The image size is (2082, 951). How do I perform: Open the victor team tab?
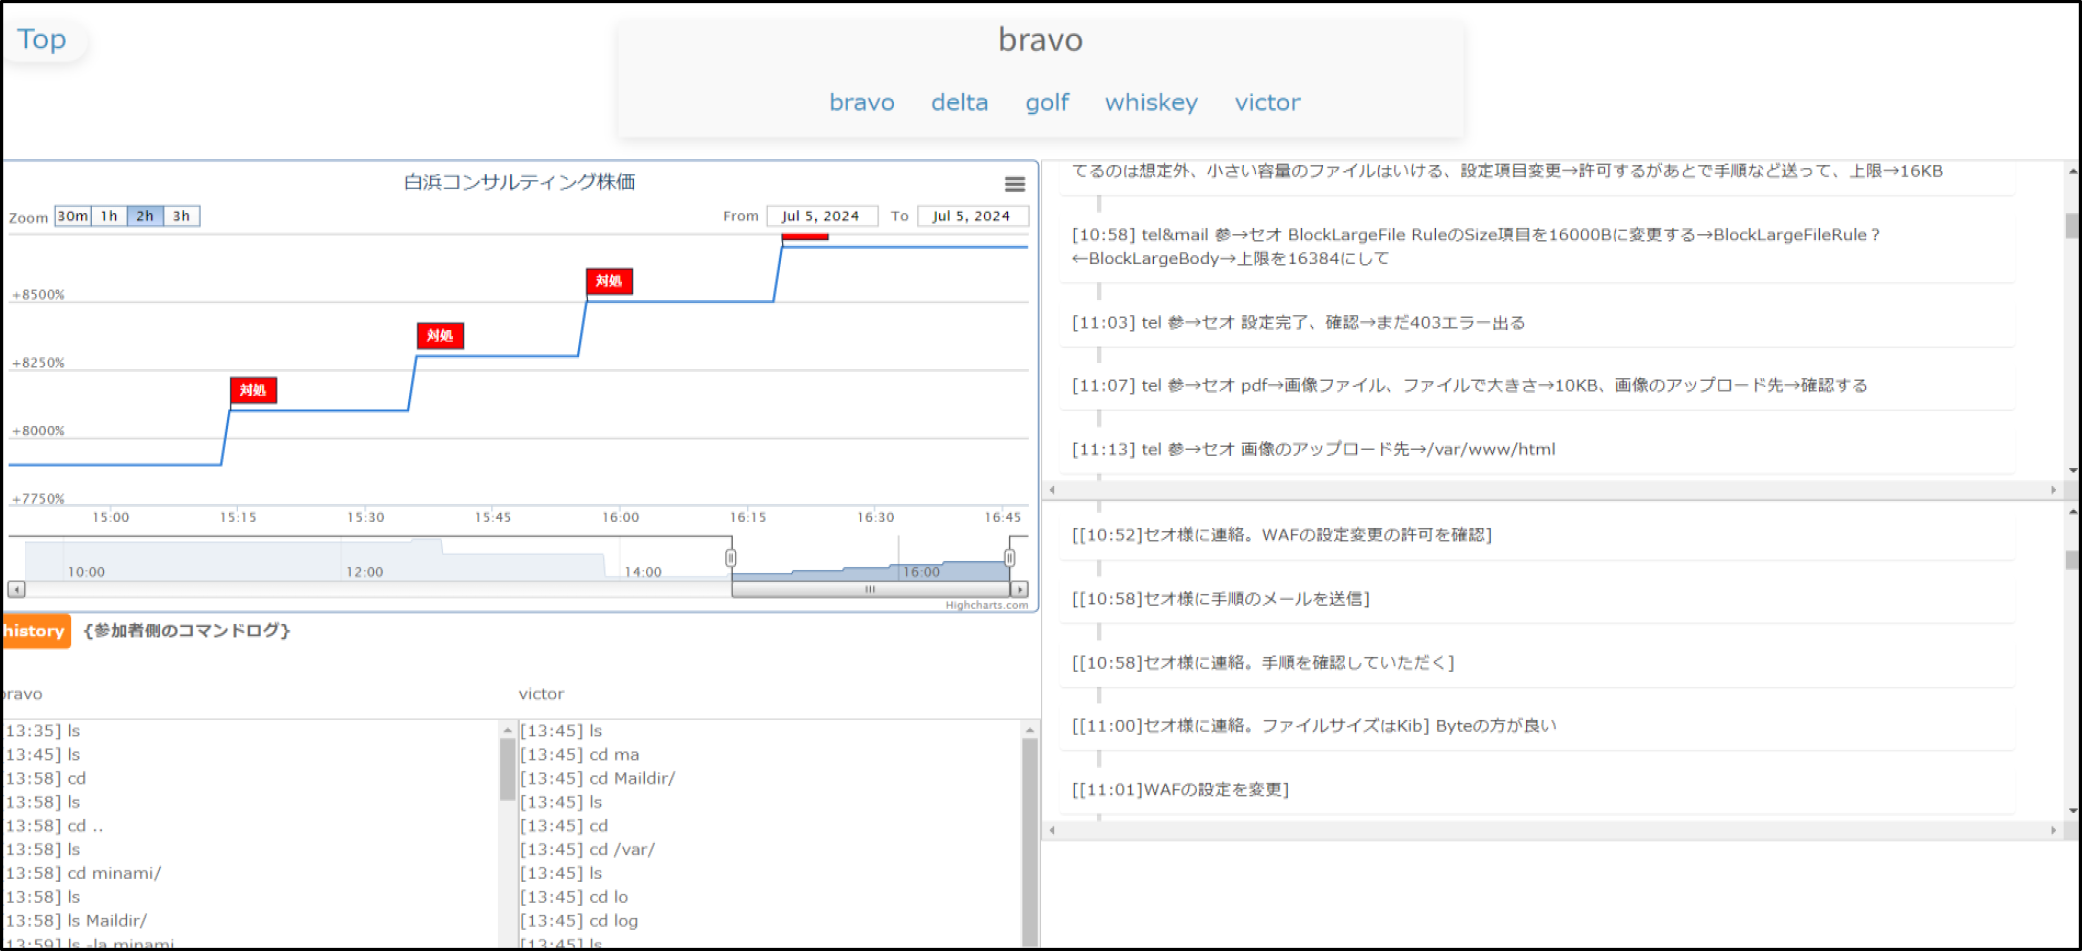[1267, 102]
